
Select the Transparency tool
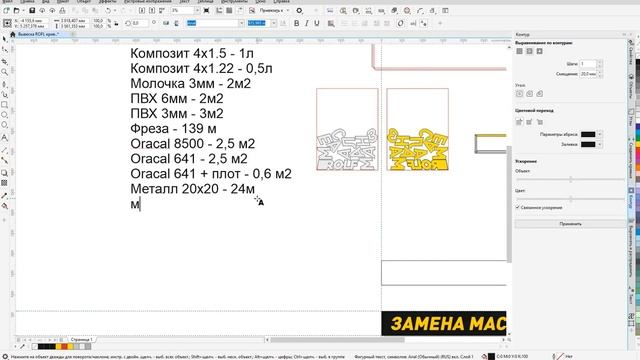[x=4, y=183]
